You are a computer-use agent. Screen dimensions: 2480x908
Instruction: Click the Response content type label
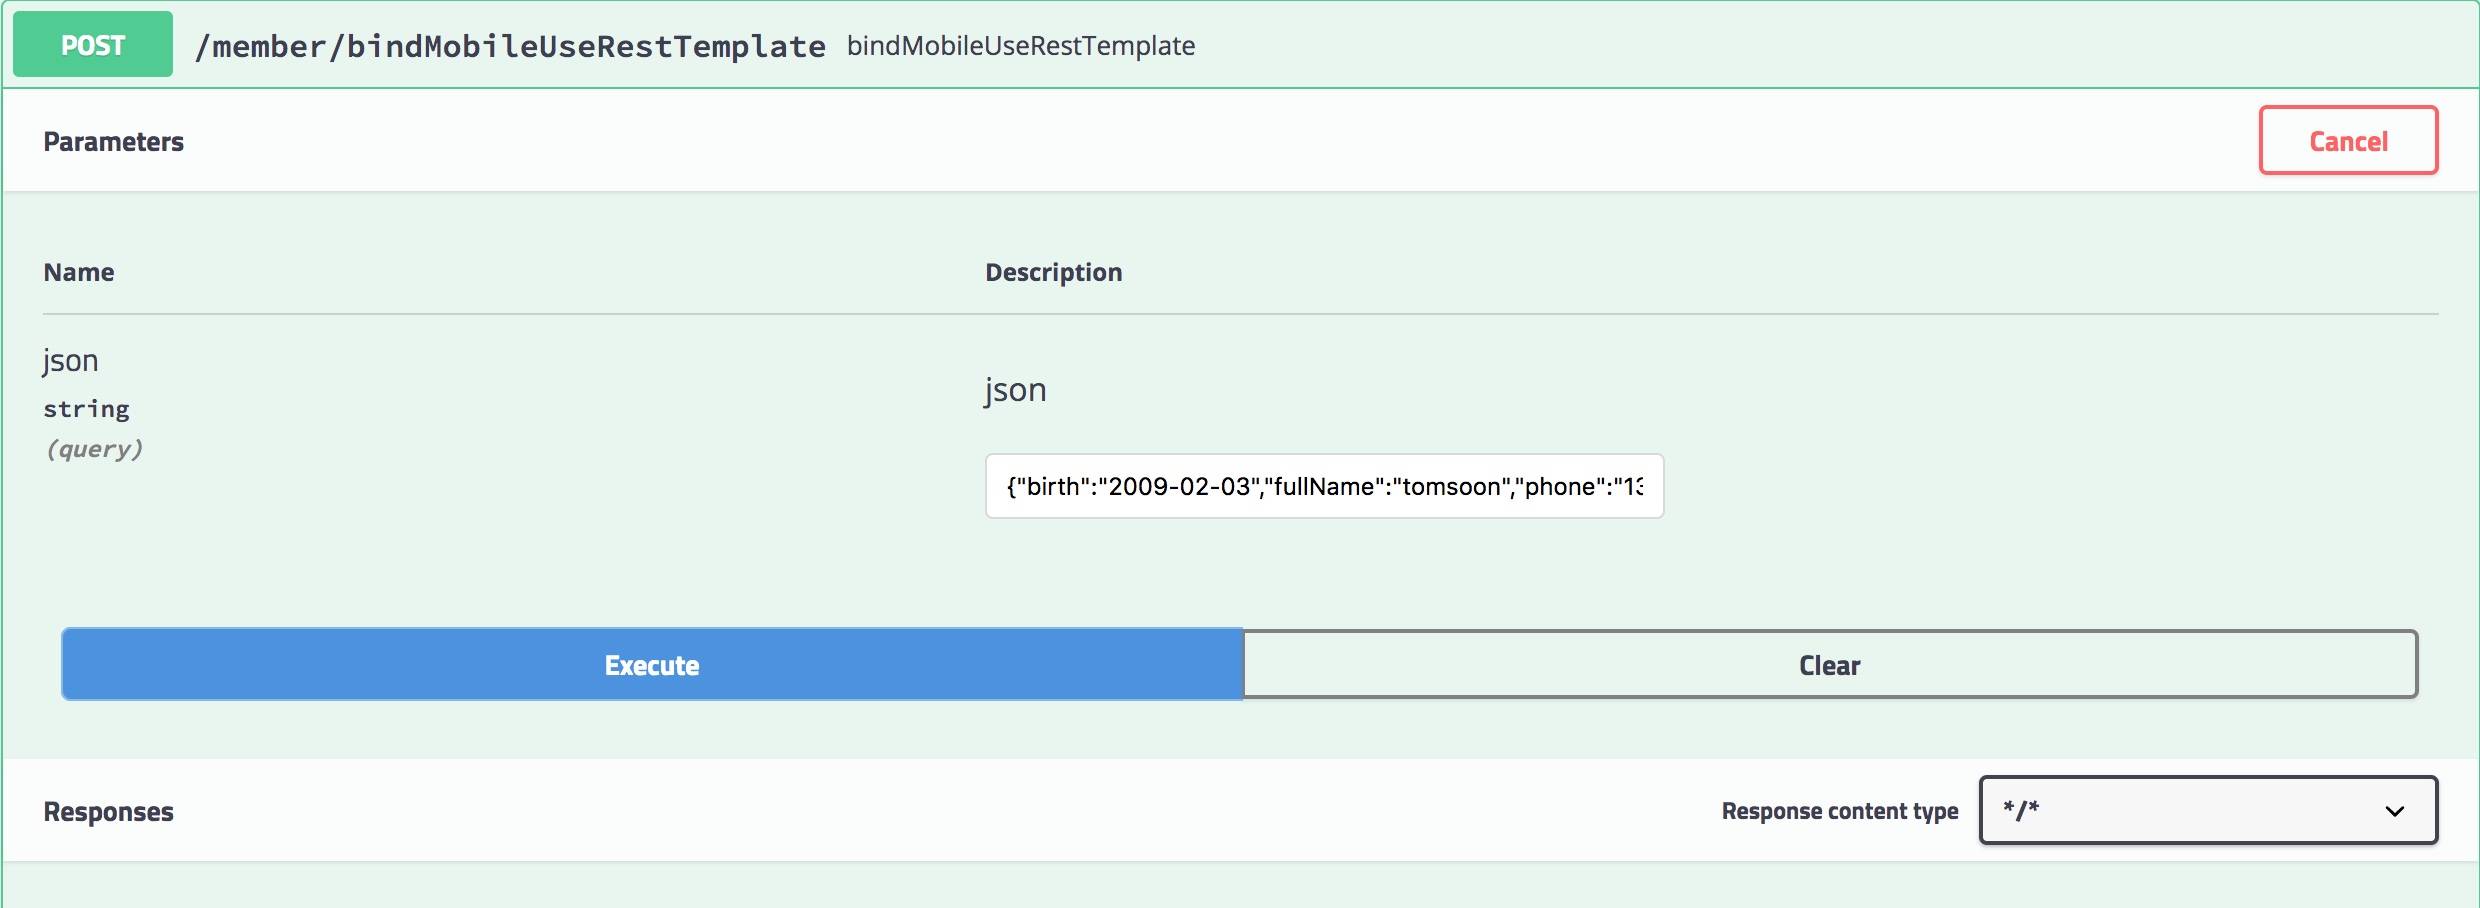tap(1839, 811)
